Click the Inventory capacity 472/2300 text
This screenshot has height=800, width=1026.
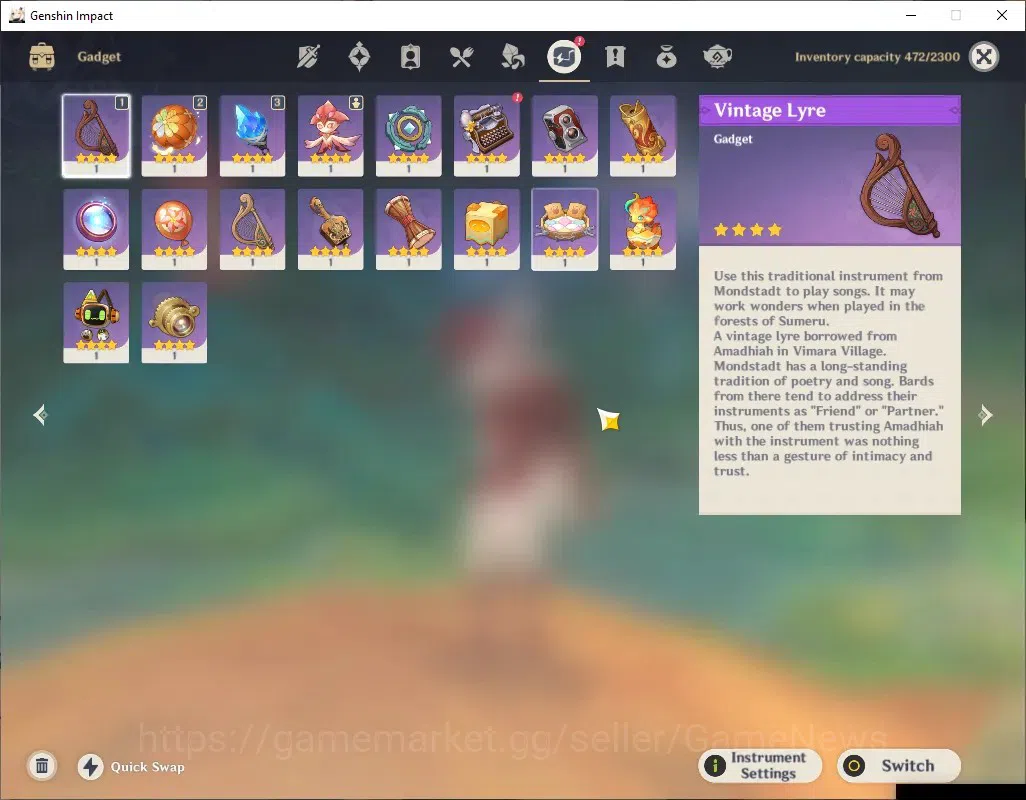877,57
